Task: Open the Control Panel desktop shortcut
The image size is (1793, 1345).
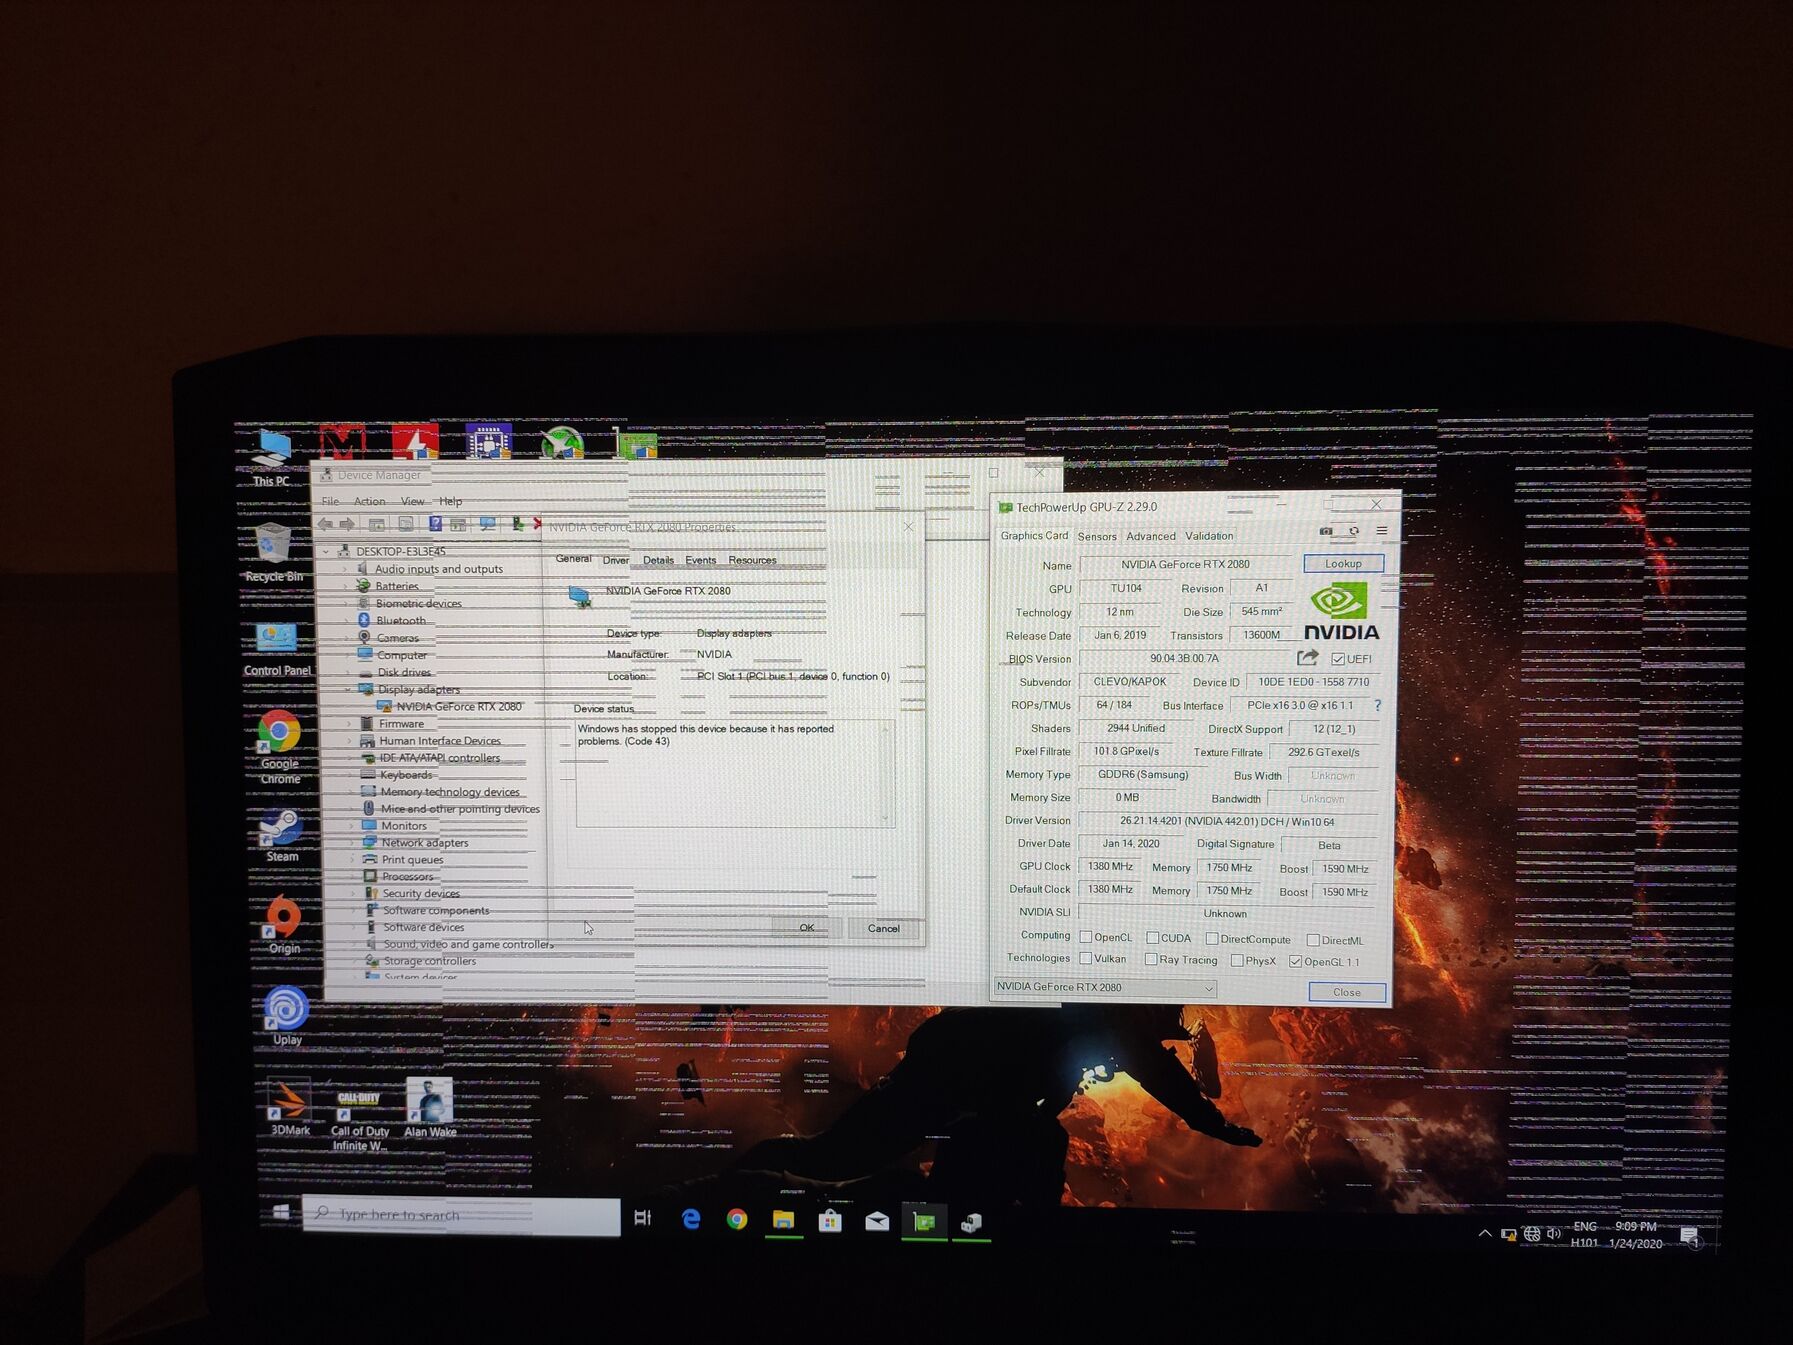Action: click(x=277, y=650)
